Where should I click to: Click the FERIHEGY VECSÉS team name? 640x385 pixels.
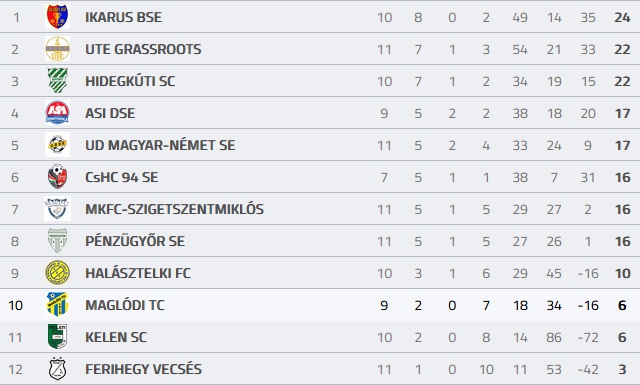(143, 369)
